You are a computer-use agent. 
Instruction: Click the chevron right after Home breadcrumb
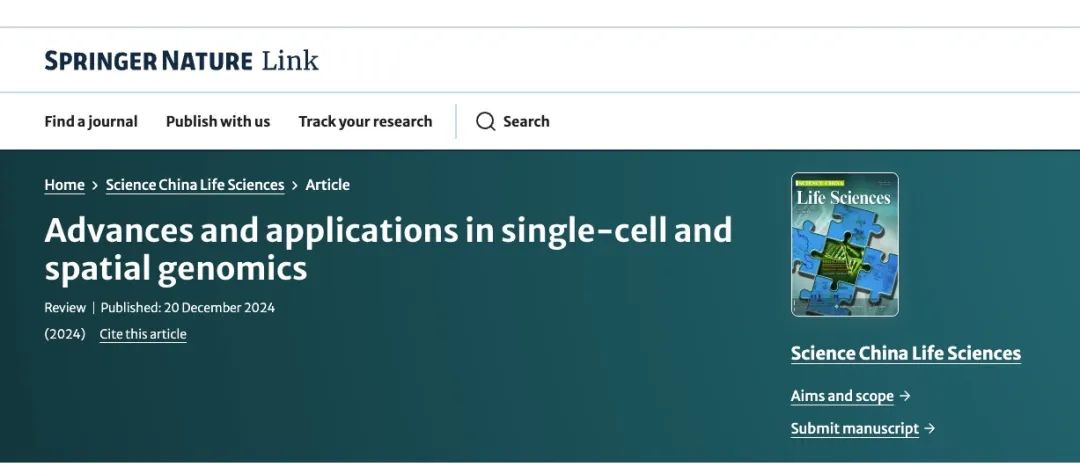point(95,185)
